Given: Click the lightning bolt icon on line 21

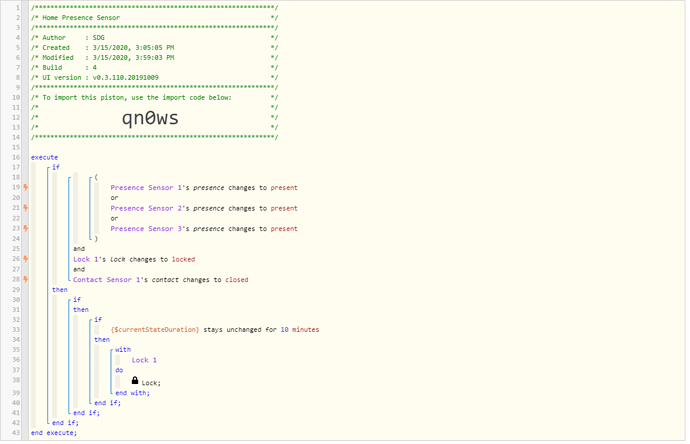Looking at the screenshot, I should [26, 208].
